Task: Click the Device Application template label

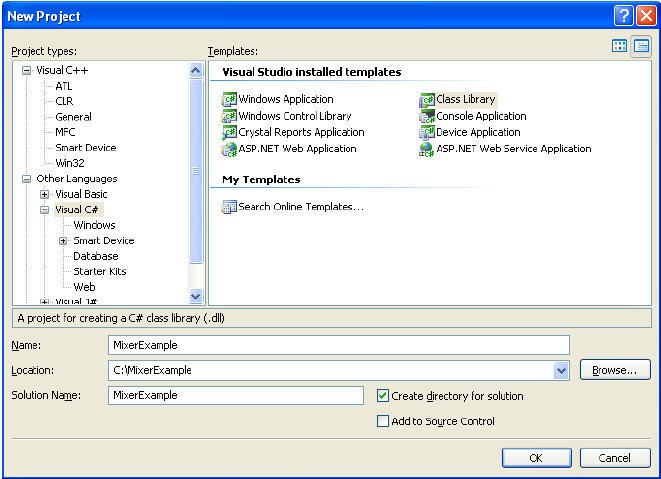Action: click(x=478, y=132)
